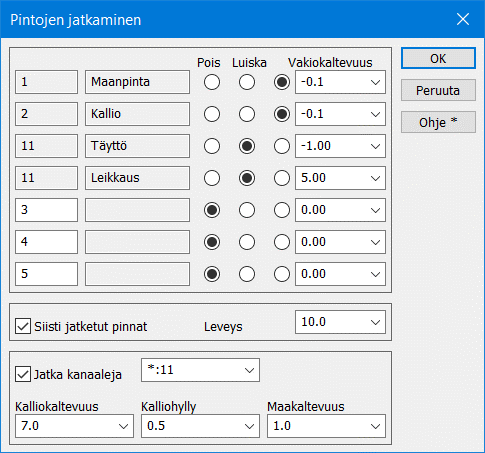Open help with Ohje * button
The height and width of the screenshot is (453, 485).
pyautogui.click(x=438, y=122)
